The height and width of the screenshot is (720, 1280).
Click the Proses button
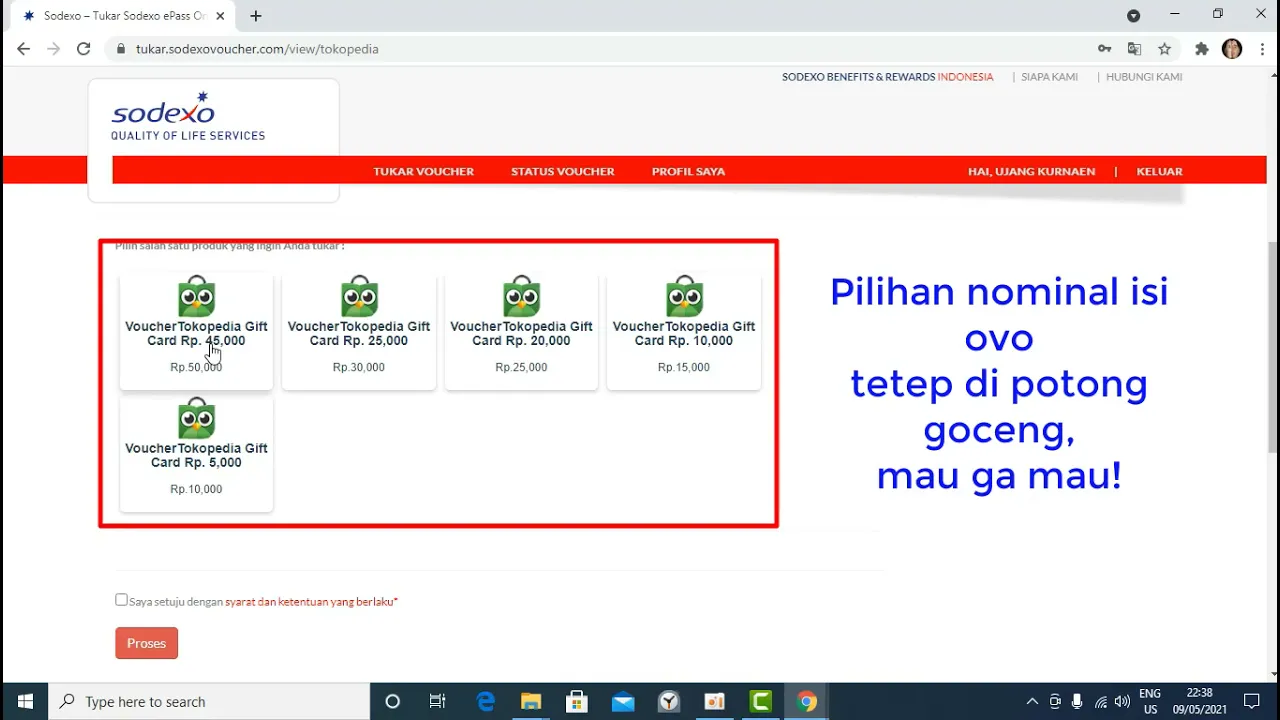click(146, 643)
